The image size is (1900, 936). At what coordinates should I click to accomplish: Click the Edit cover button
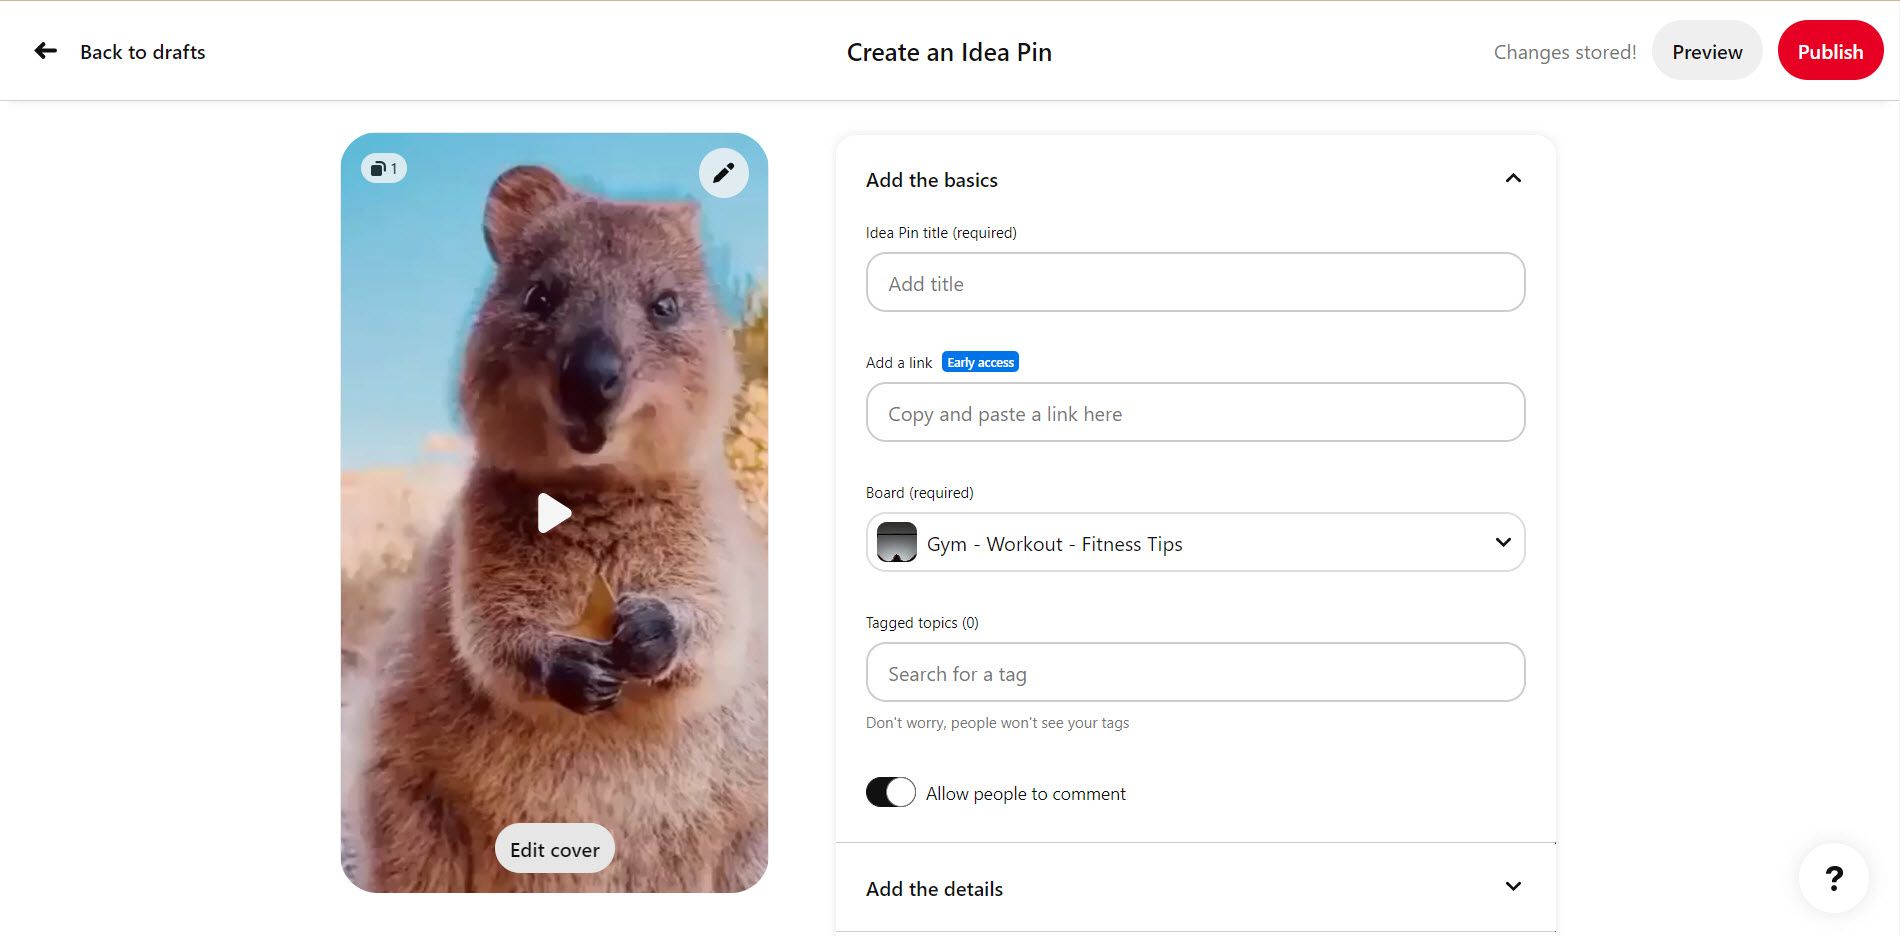(x=554, y=848)
